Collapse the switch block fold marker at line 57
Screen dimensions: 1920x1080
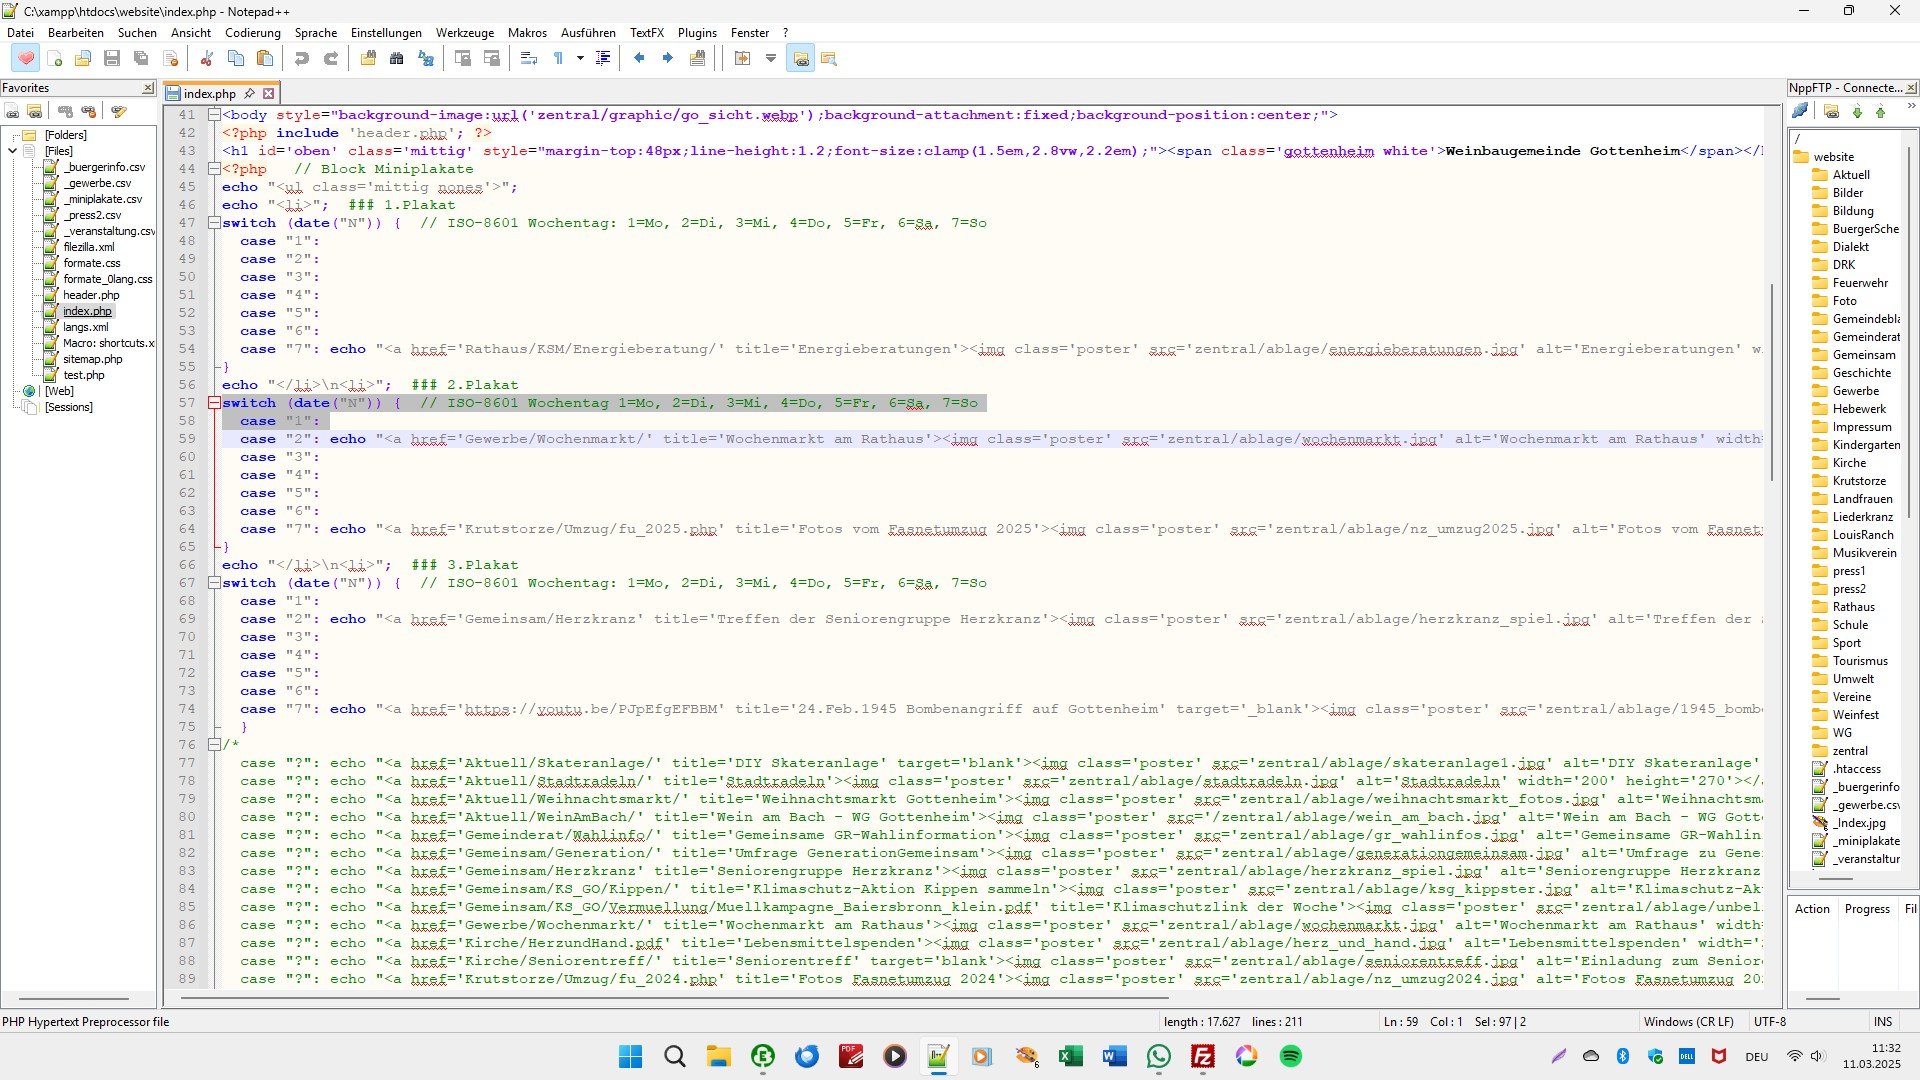coord(214,403)
